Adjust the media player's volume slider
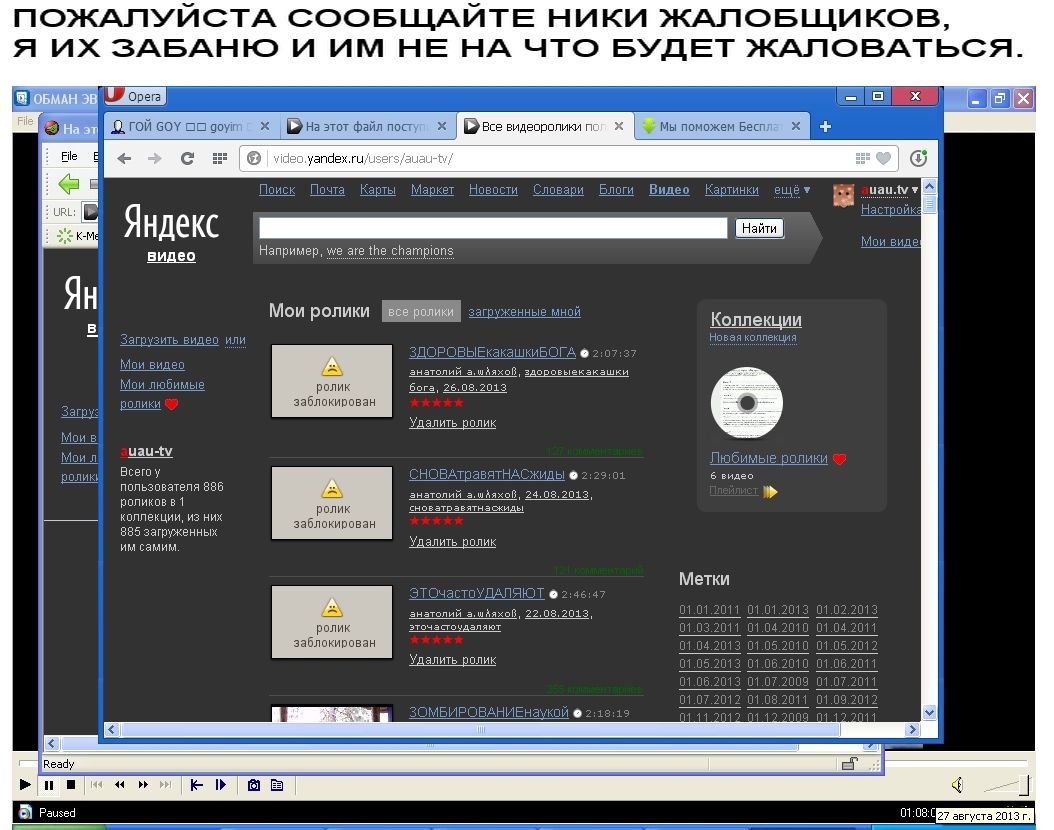The height and width of the screenshot is (830, 1054). point(1007,784)
